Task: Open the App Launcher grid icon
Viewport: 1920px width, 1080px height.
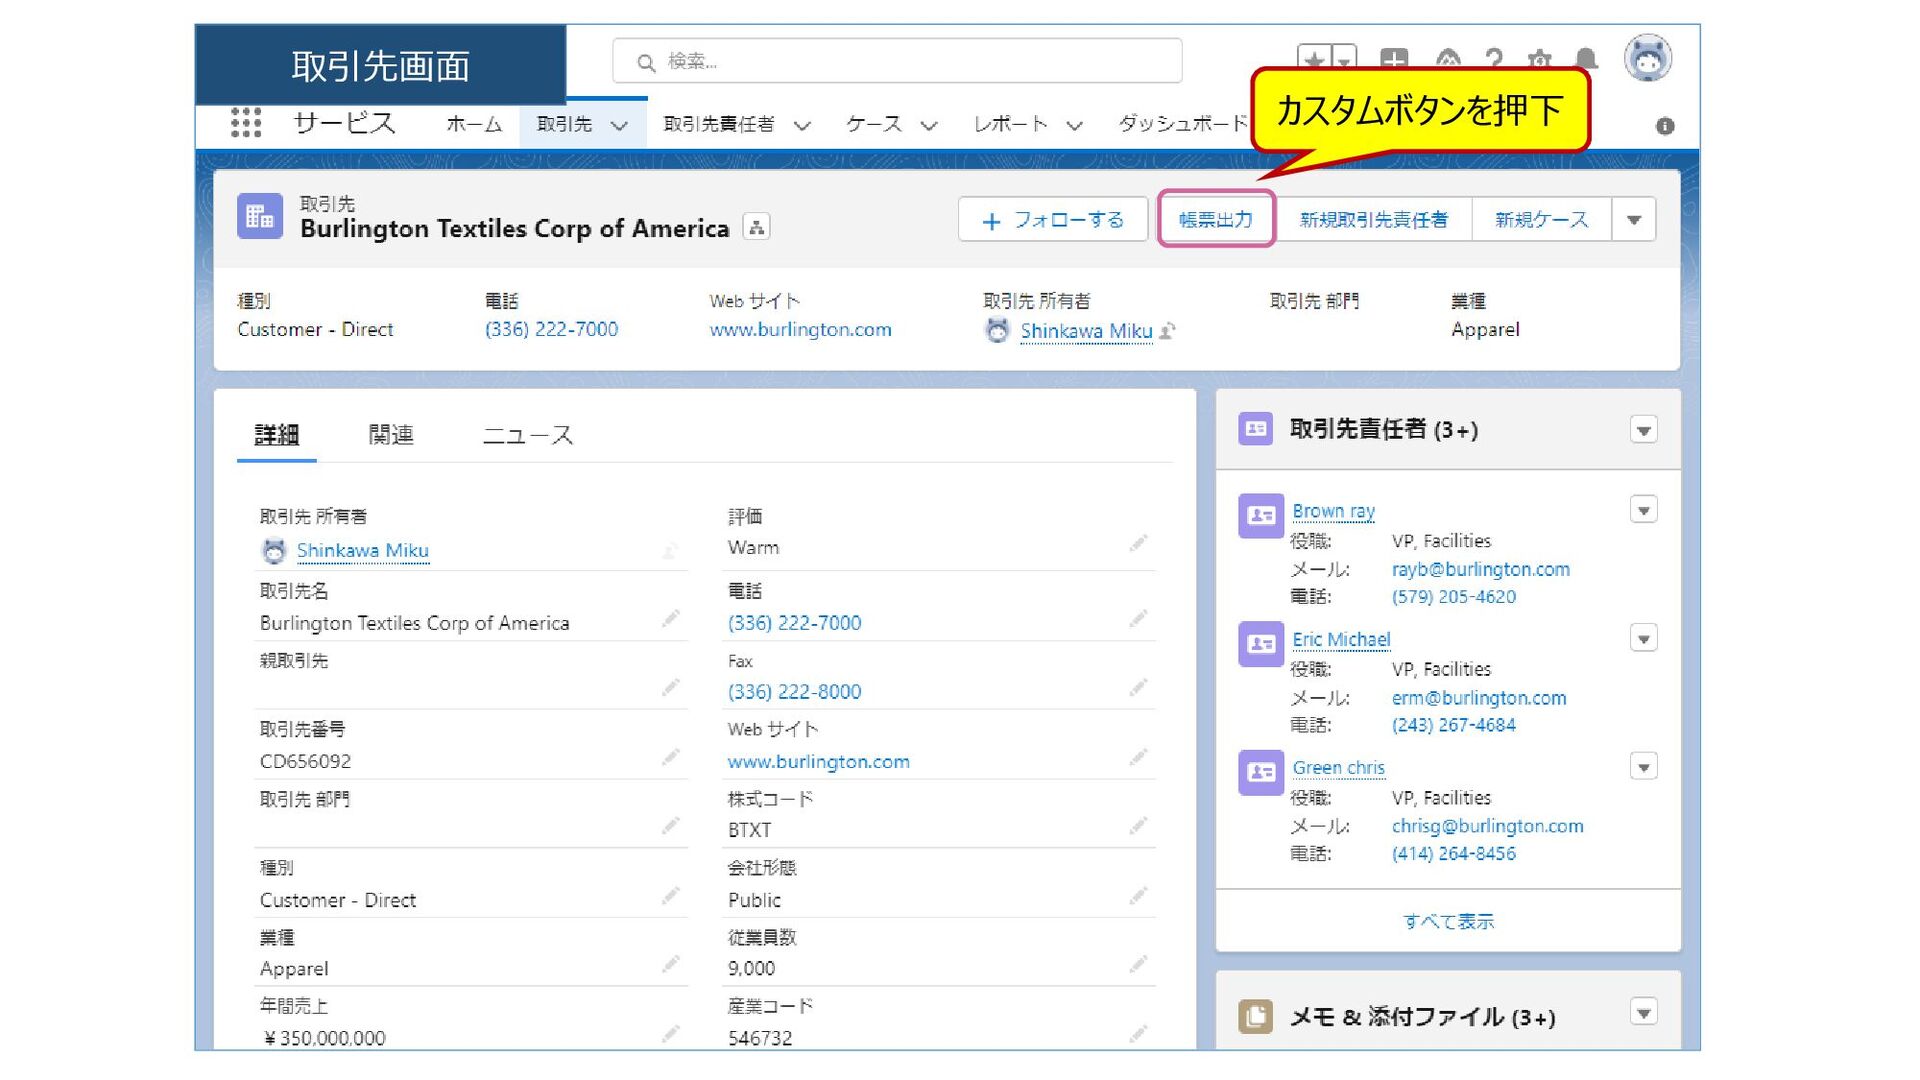Action: point(246,123)
